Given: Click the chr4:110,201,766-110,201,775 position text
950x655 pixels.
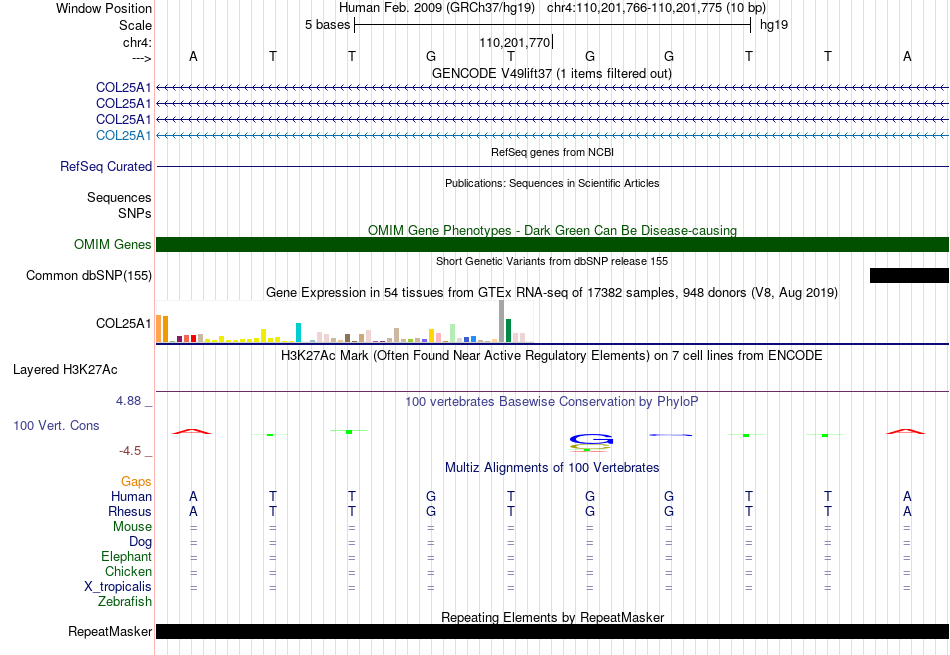Looking at the screenshot, I should [x=656, y=8].
